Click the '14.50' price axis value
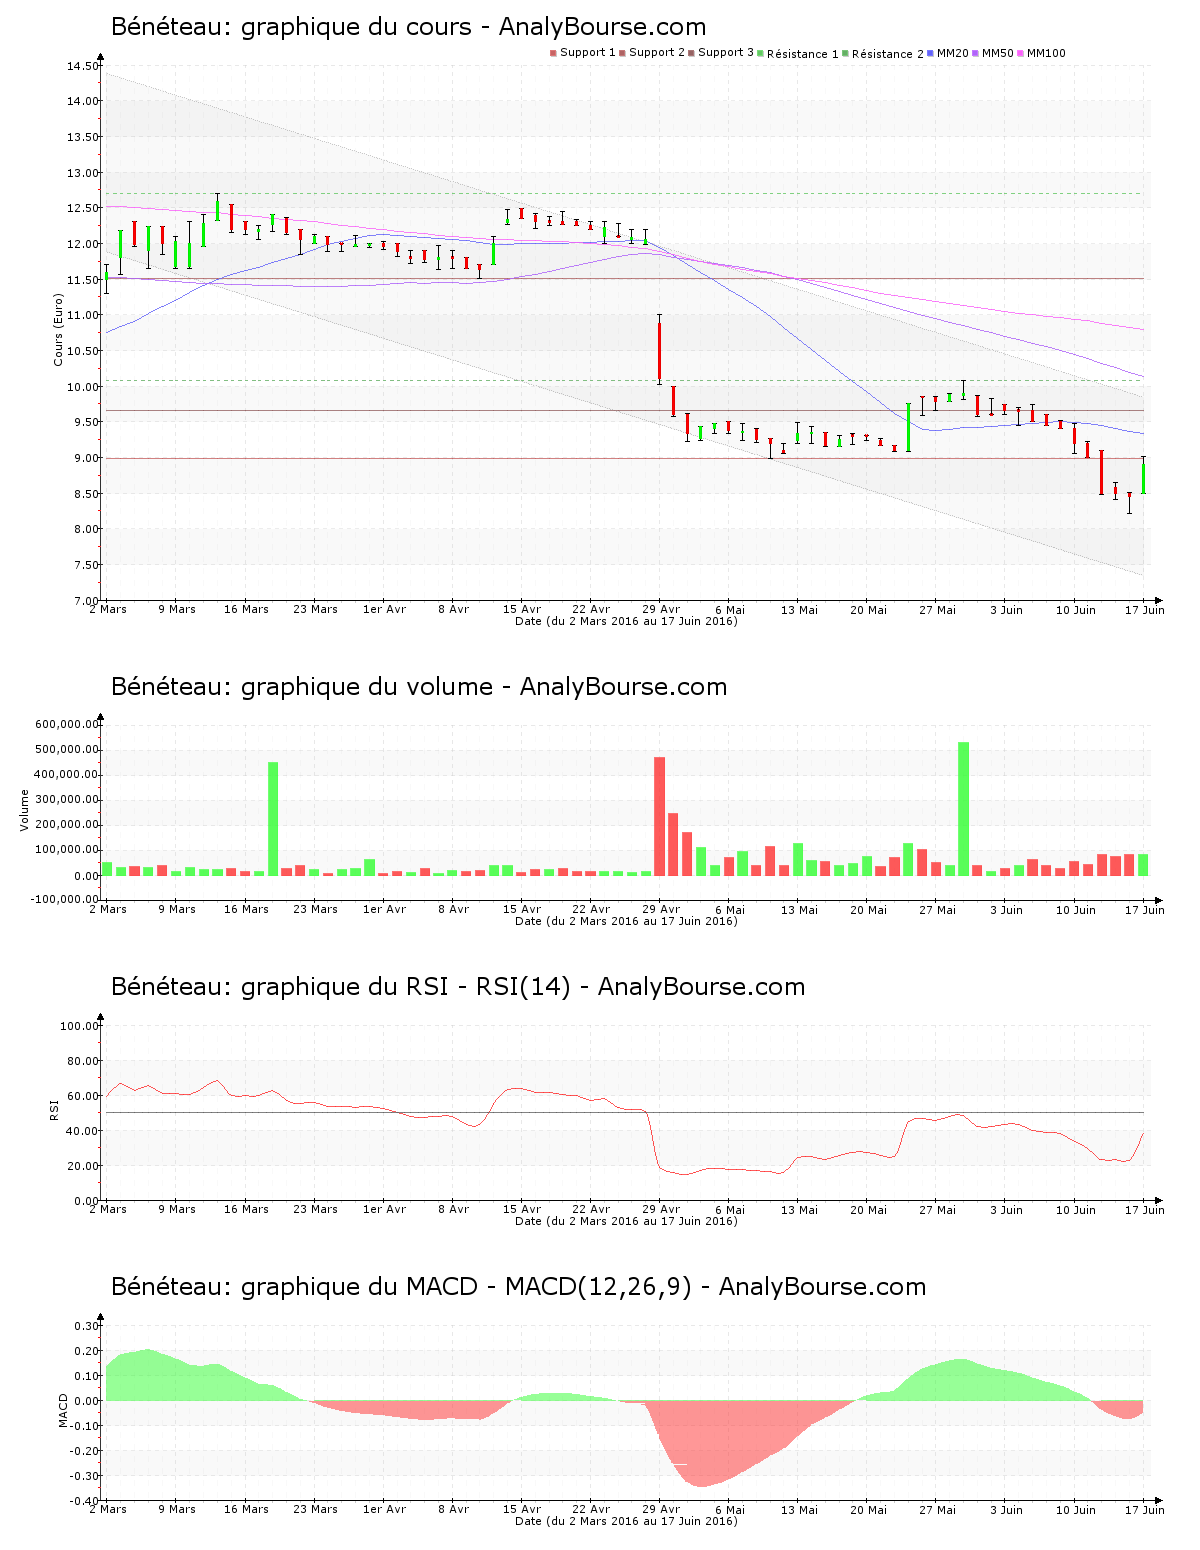Viewport: 1200px width, 1550px height. click(x=83, y=66)
